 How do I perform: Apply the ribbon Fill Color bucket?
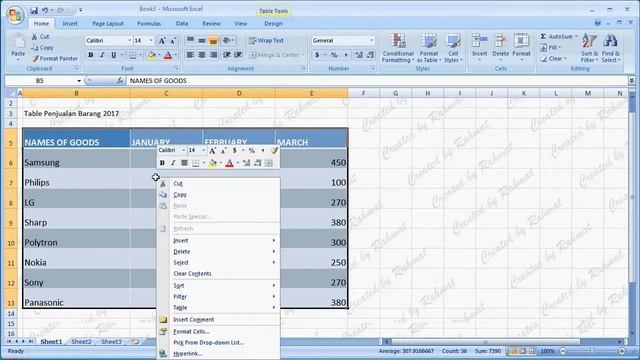point(151,55)
